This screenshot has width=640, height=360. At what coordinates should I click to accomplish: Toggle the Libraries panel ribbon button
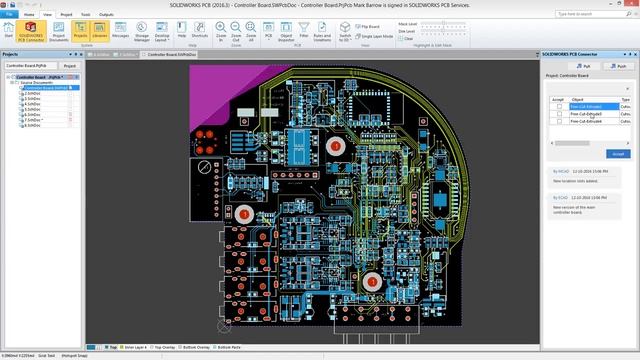click(x=100, y=31)
